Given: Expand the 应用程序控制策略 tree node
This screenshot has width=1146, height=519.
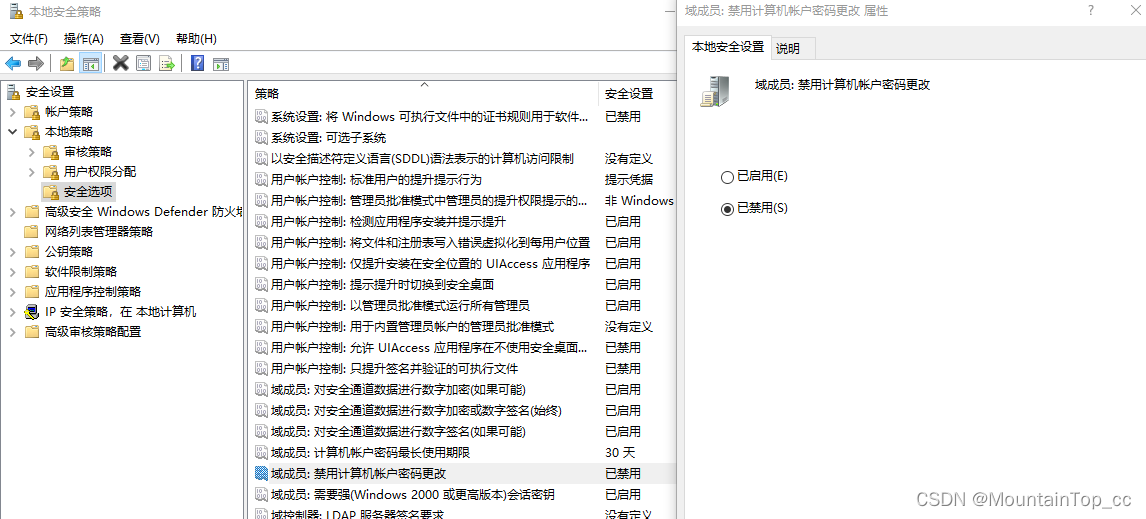Looking at the screenshot, I should (x=12, y=292).
